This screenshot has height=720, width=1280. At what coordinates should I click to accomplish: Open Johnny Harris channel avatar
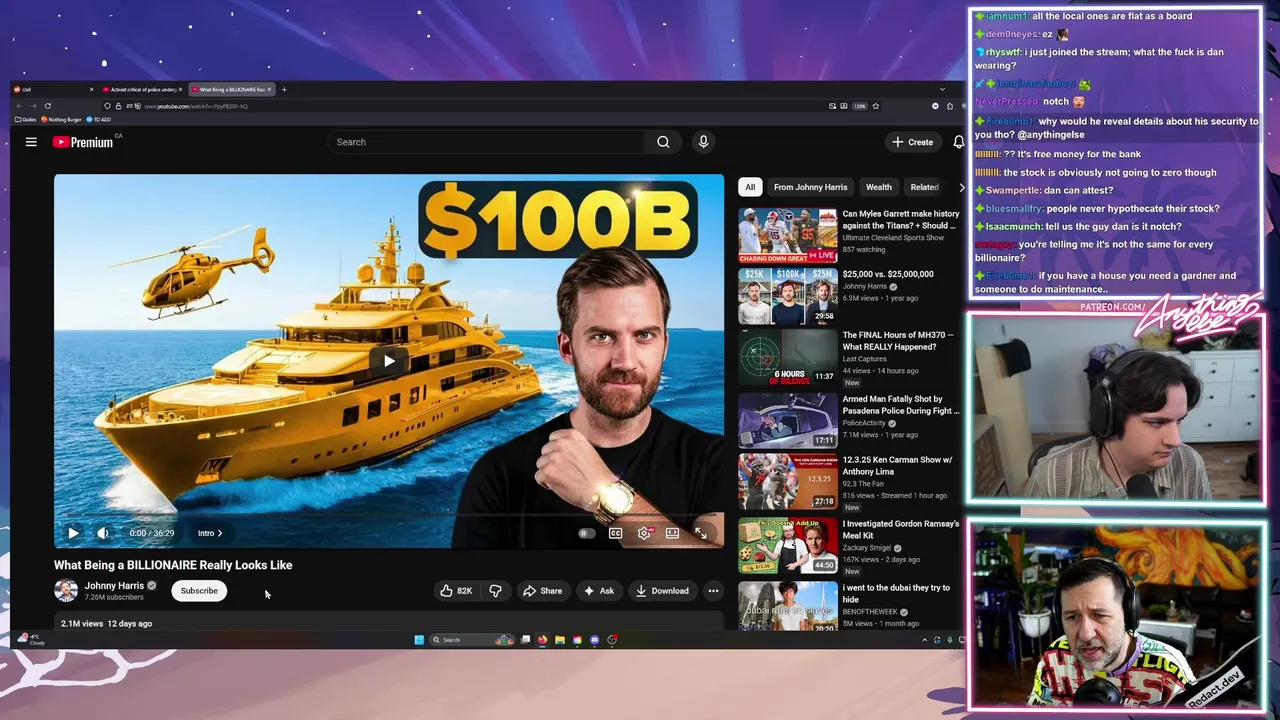[66, 590]
